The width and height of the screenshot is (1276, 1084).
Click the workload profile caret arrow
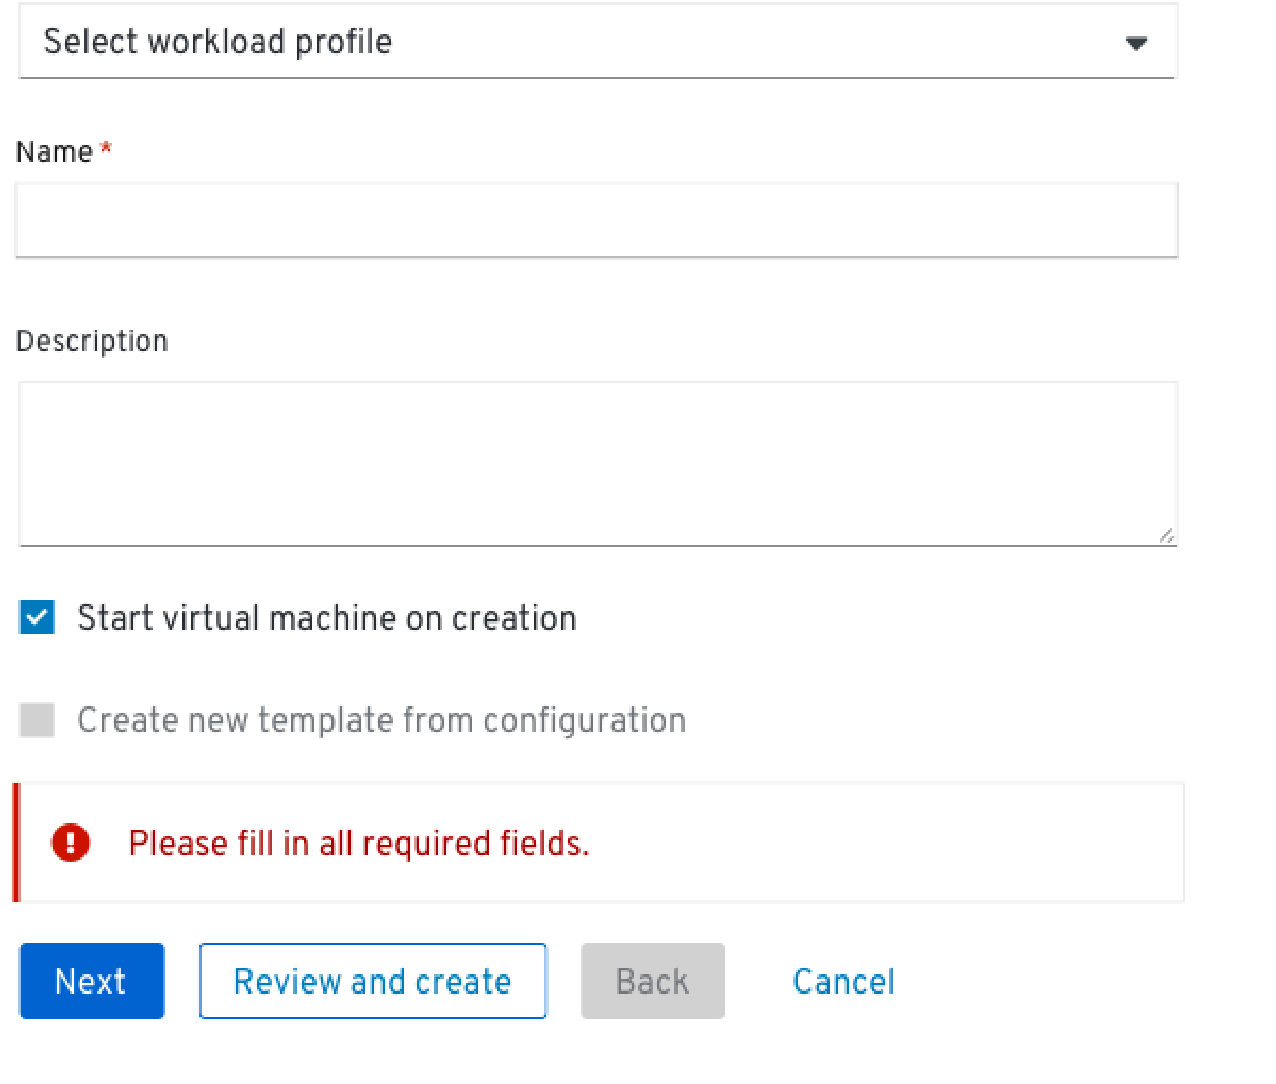tap(1136, 43)
